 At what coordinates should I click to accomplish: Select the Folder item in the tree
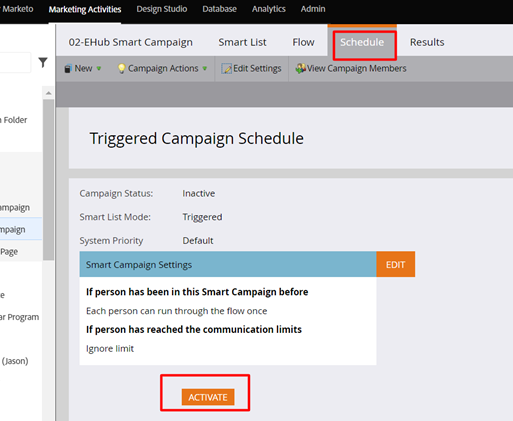pyautogui.click(x=15, y=120)
